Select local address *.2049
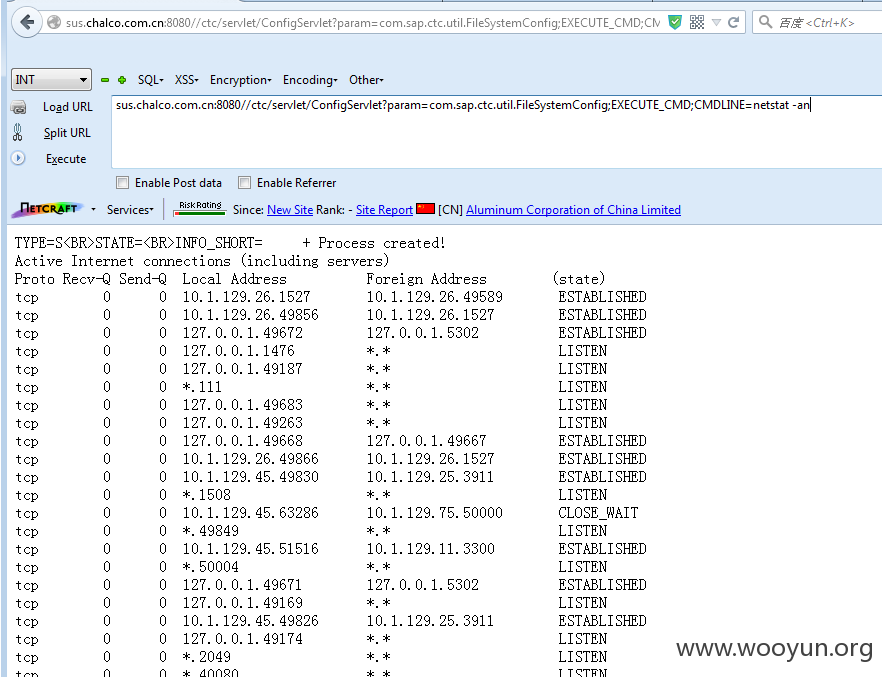Screen dimensions: 882x677 (x=206, y=657)
